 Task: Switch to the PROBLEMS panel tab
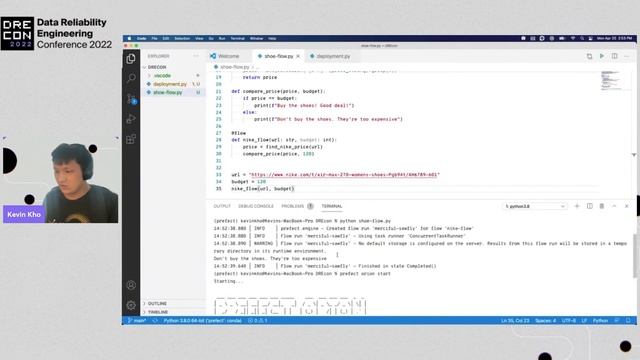coord(297,206)
